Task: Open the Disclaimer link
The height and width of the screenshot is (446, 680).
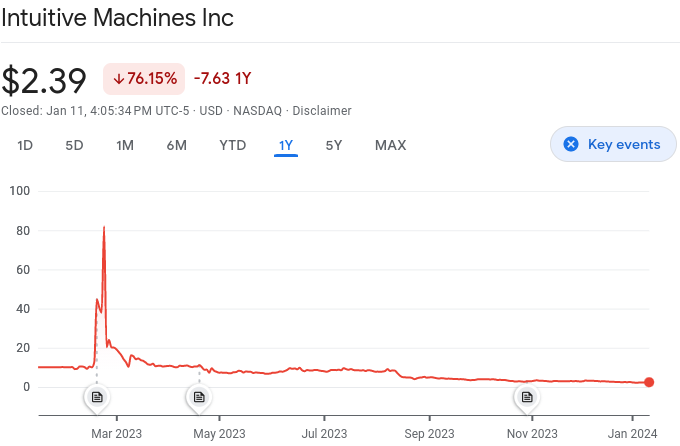Action: pyautogui.click(x=322, y=110)
